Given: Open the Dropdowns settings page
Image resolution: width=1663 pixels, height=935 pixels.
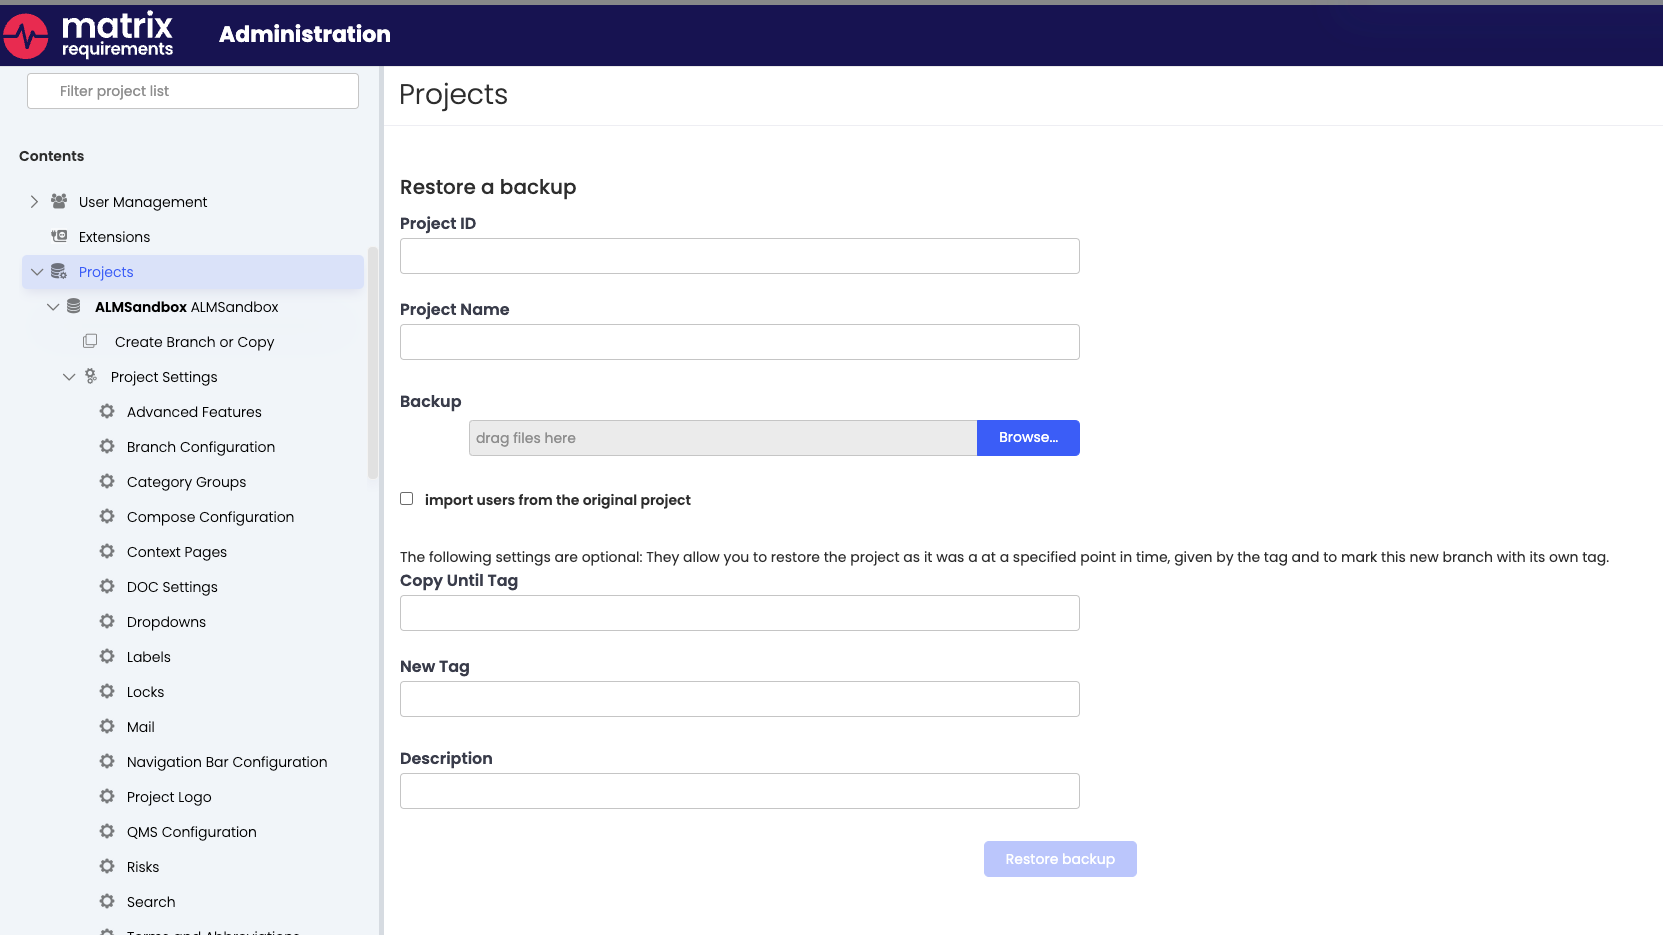Looking at the screenshot, I should coord(166,621).
